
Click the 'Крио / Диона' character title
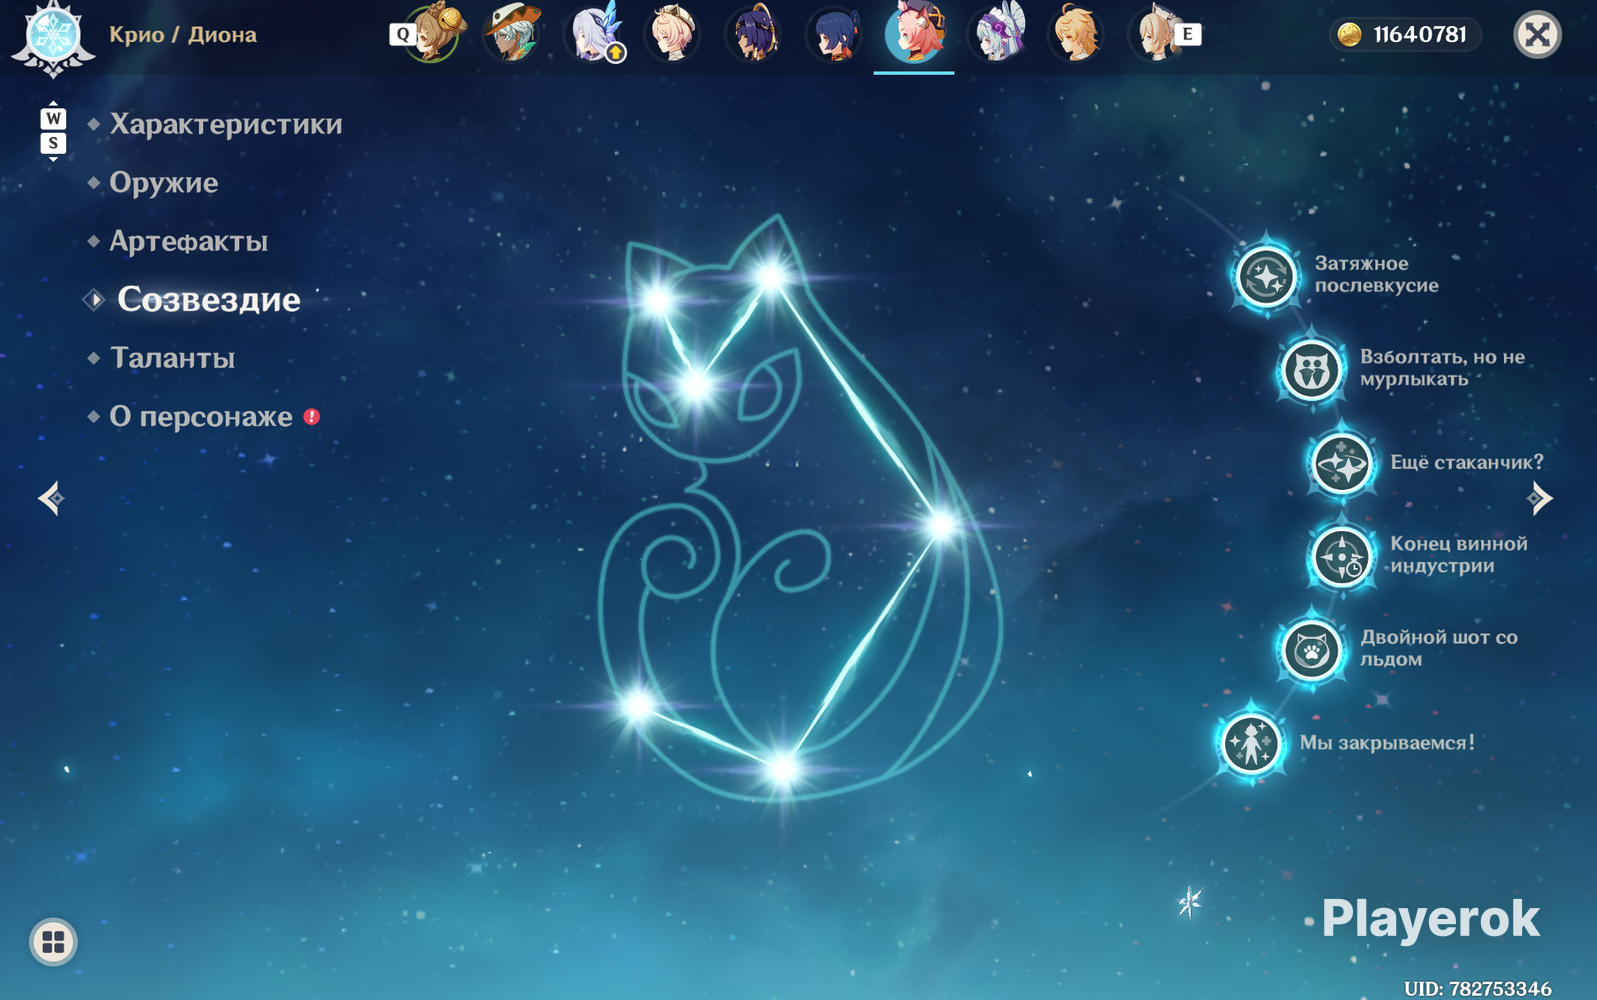tap(183, 35)
